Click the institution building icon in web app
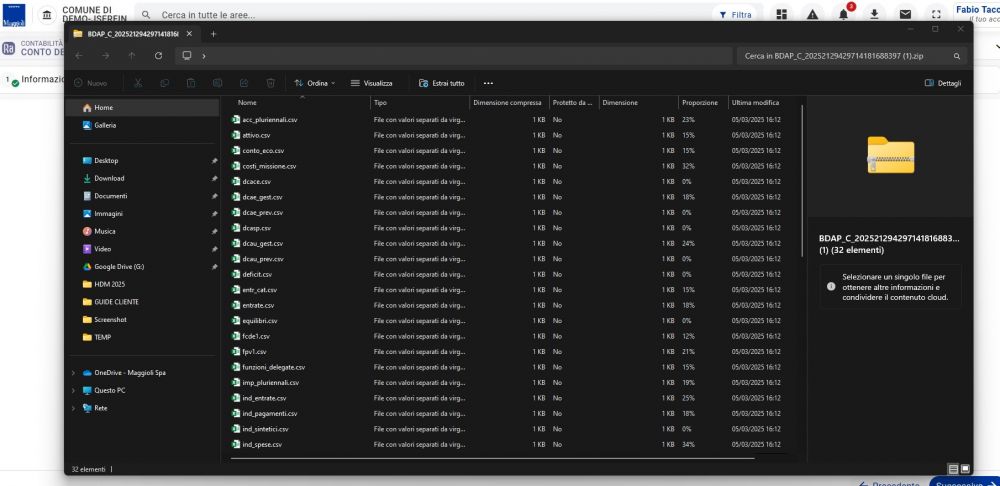Viewport: 1000px width, 486px height. click(x=47, y=14)
